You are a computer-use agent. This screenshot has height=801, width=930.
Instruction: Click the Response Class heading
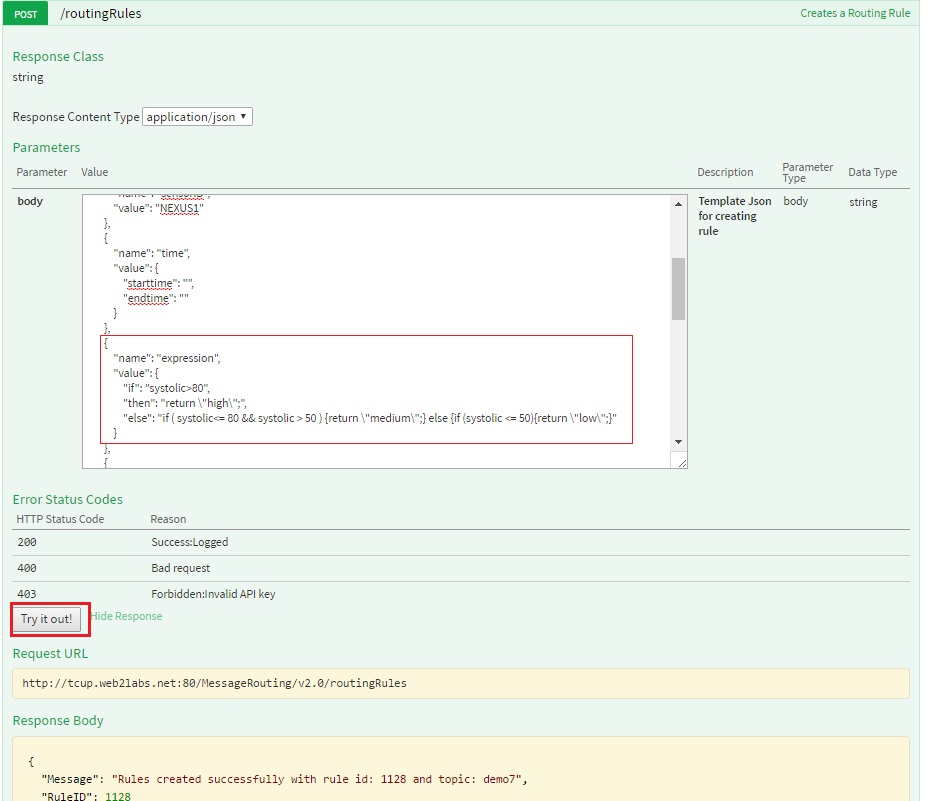coord(58,57)
